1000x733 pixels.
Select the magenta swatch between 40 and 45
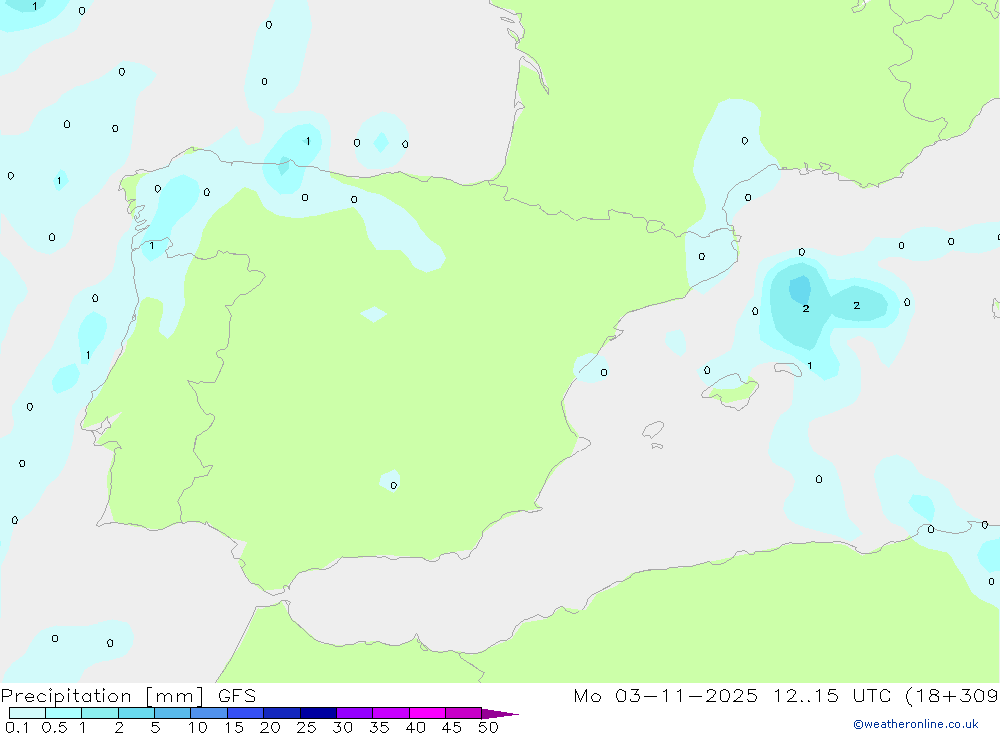tap(427, 713)
